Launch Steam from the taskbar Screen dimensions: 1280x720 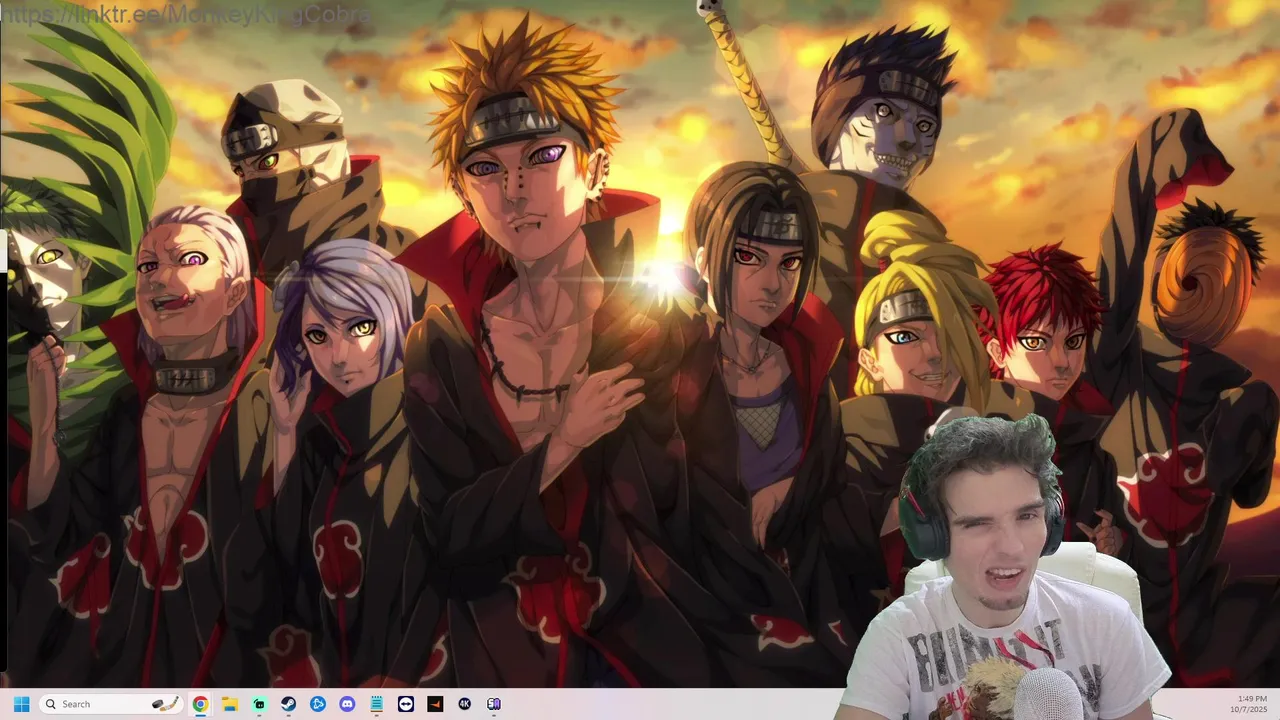click(x=288, y=704)
